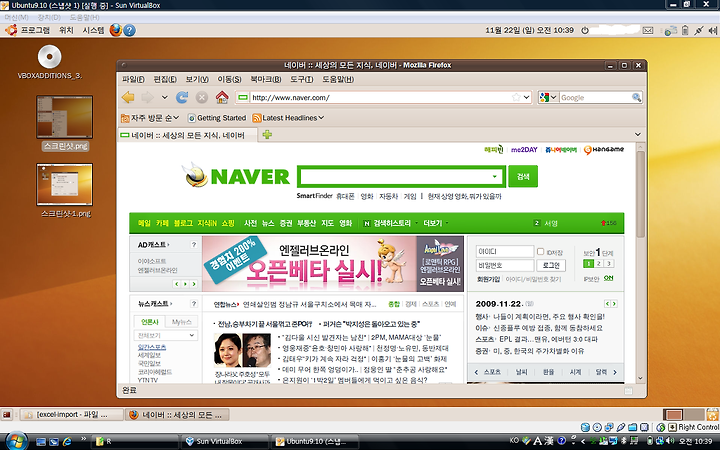Open Naver search box autocomplete arrow
This screenshot has height=450, width=720.
click(495, 176)
